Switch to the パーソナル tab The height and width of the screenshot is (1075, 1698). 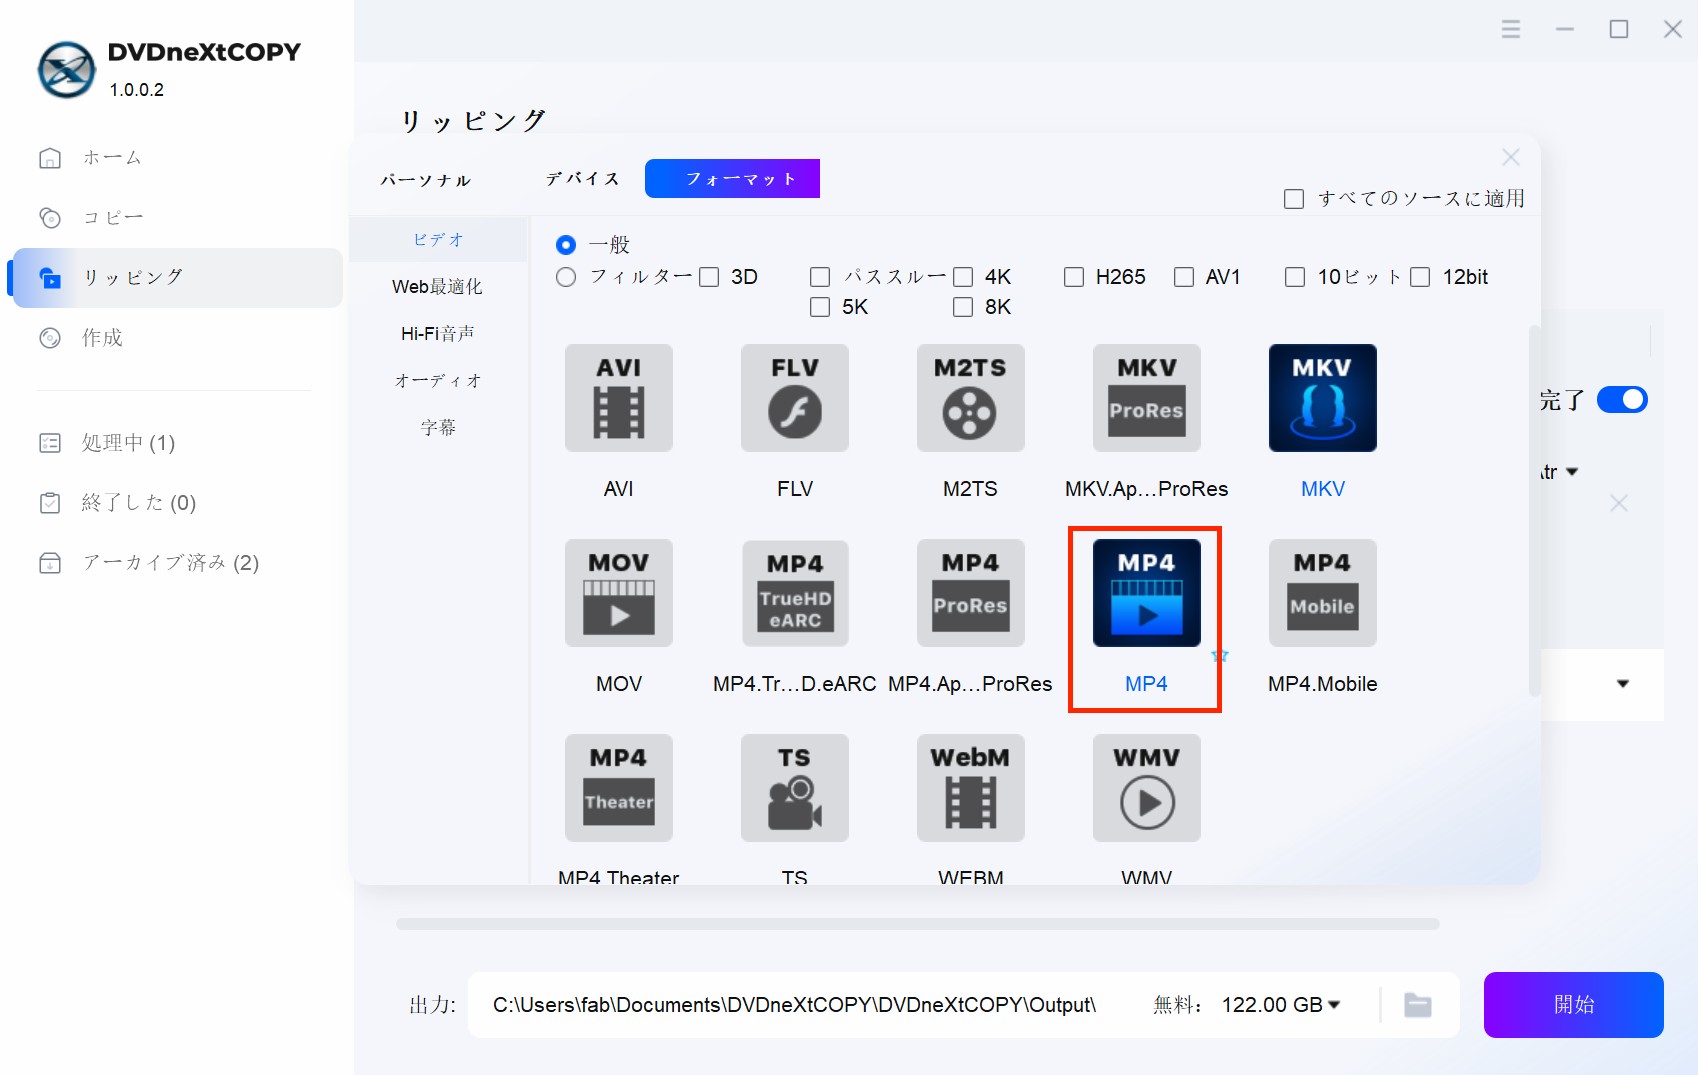(425, 180)
